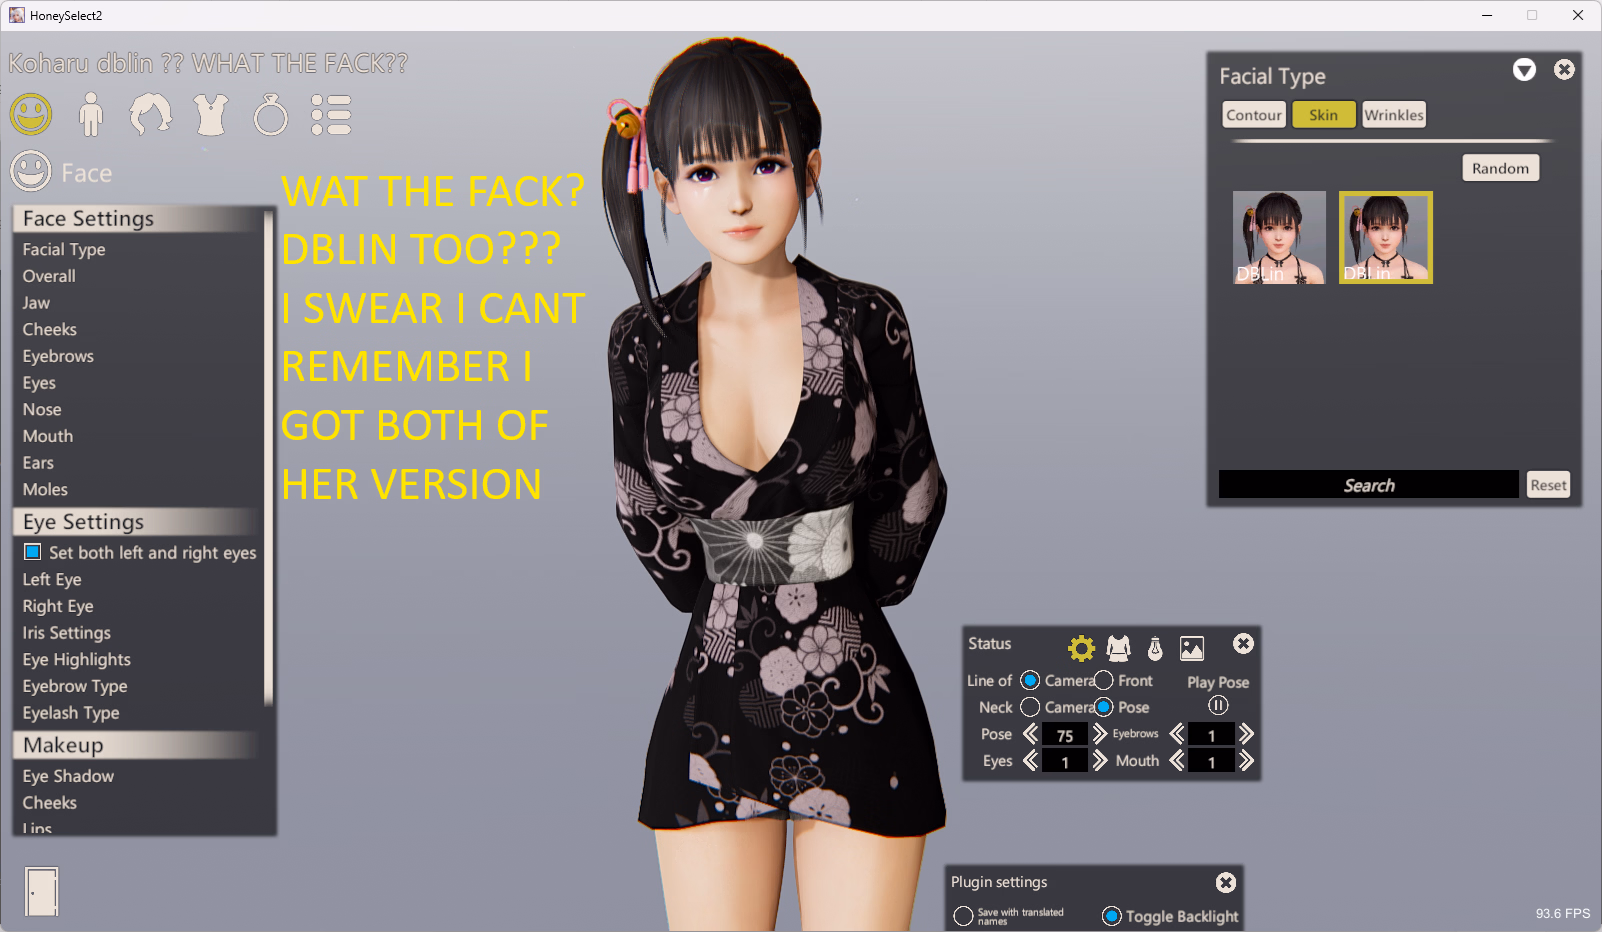1602x932 pixels.
Task: Switch to the Clothing category icon
Action: (211, 115)
